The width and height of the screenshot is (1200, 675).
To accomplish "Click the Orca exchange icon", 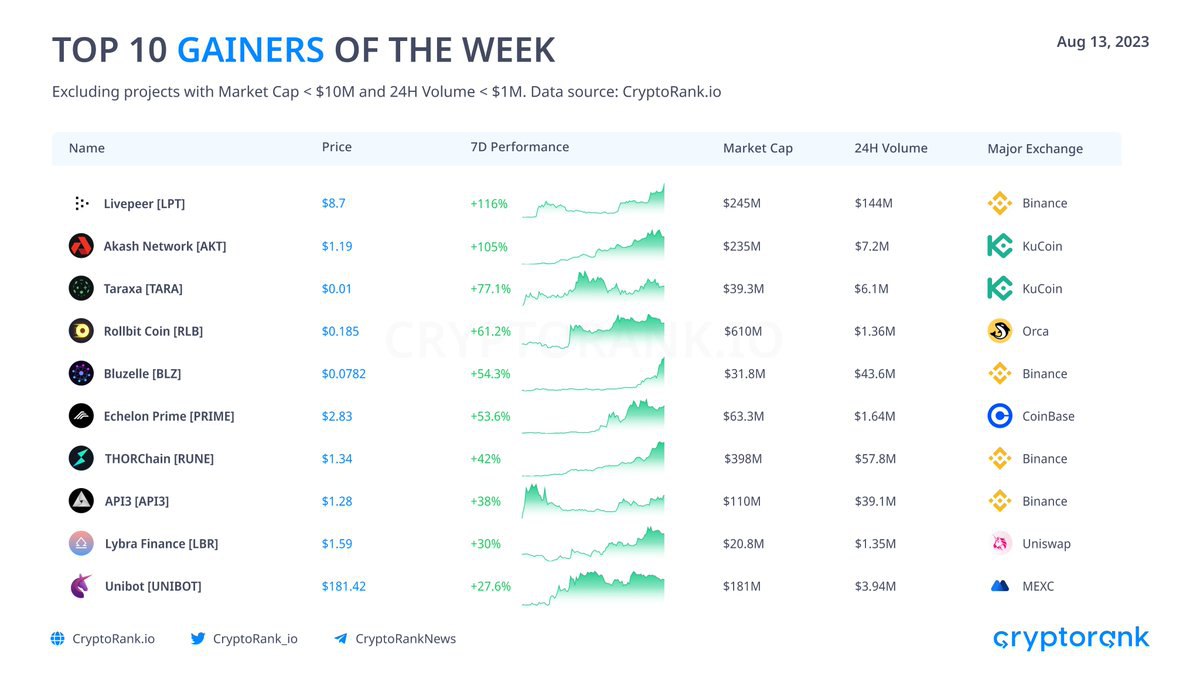I will point(999,331).
